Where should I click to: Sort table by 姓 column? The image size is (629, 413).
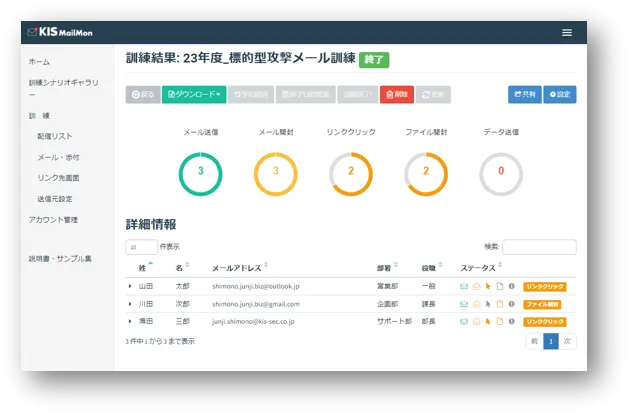click(146, 268)
